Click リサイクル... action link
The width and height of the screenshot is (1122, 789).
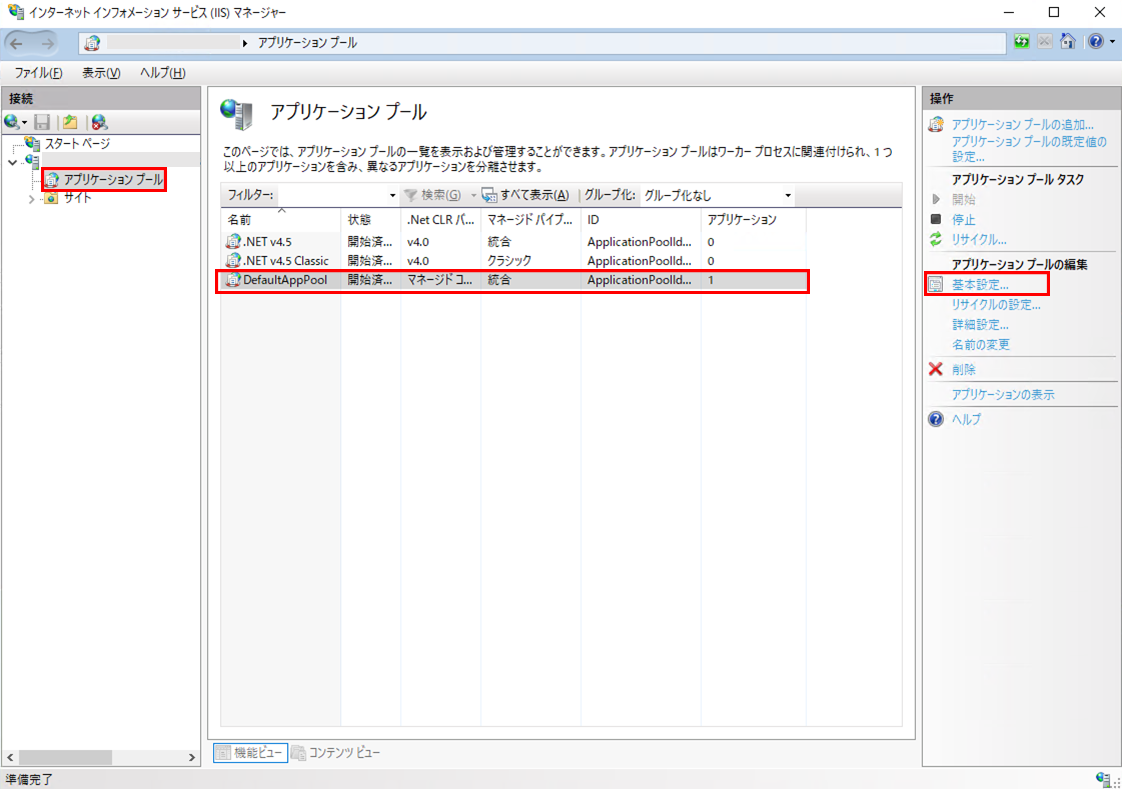979,240
